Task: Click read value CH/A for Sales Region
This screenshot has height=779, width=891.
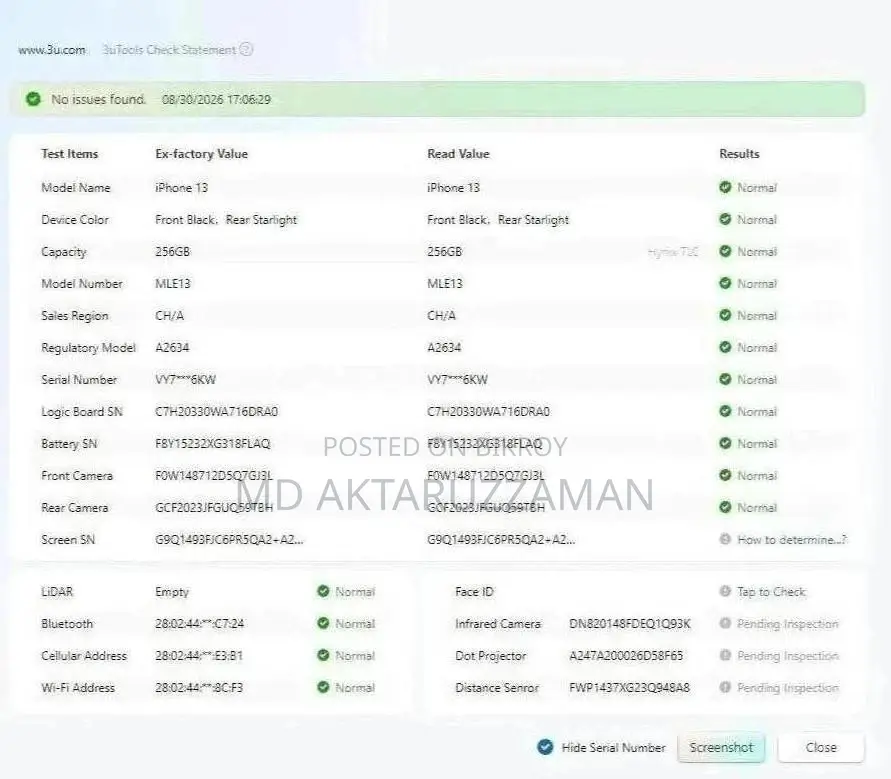Action: [x=442, y=315]
